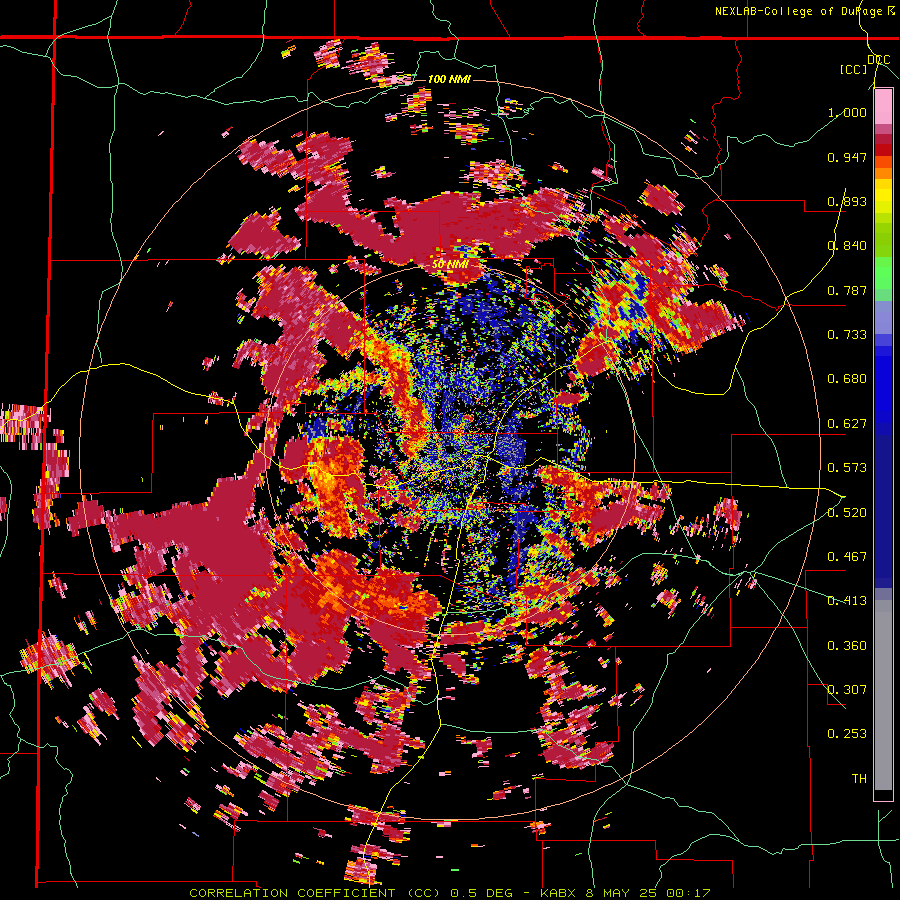This screenshot has height=900, width=900.
Task: Click the [CC] legend title
Action: pos(854,69)
